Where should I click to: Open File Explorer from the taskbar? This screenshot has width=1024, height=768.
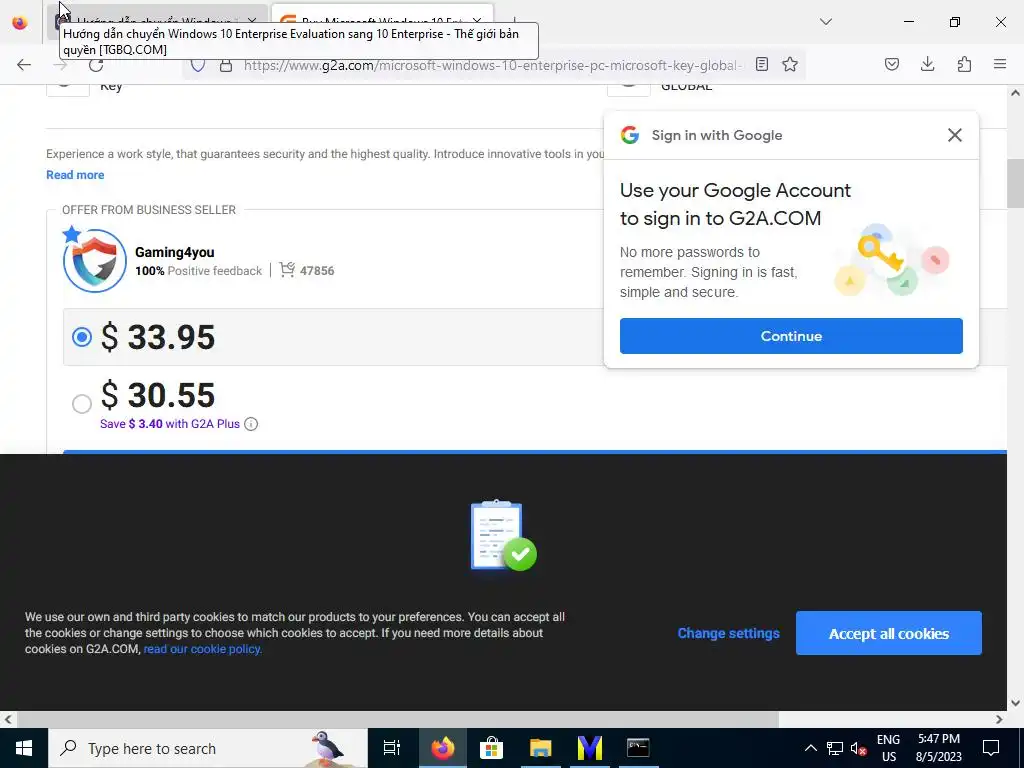click(541, 748)
